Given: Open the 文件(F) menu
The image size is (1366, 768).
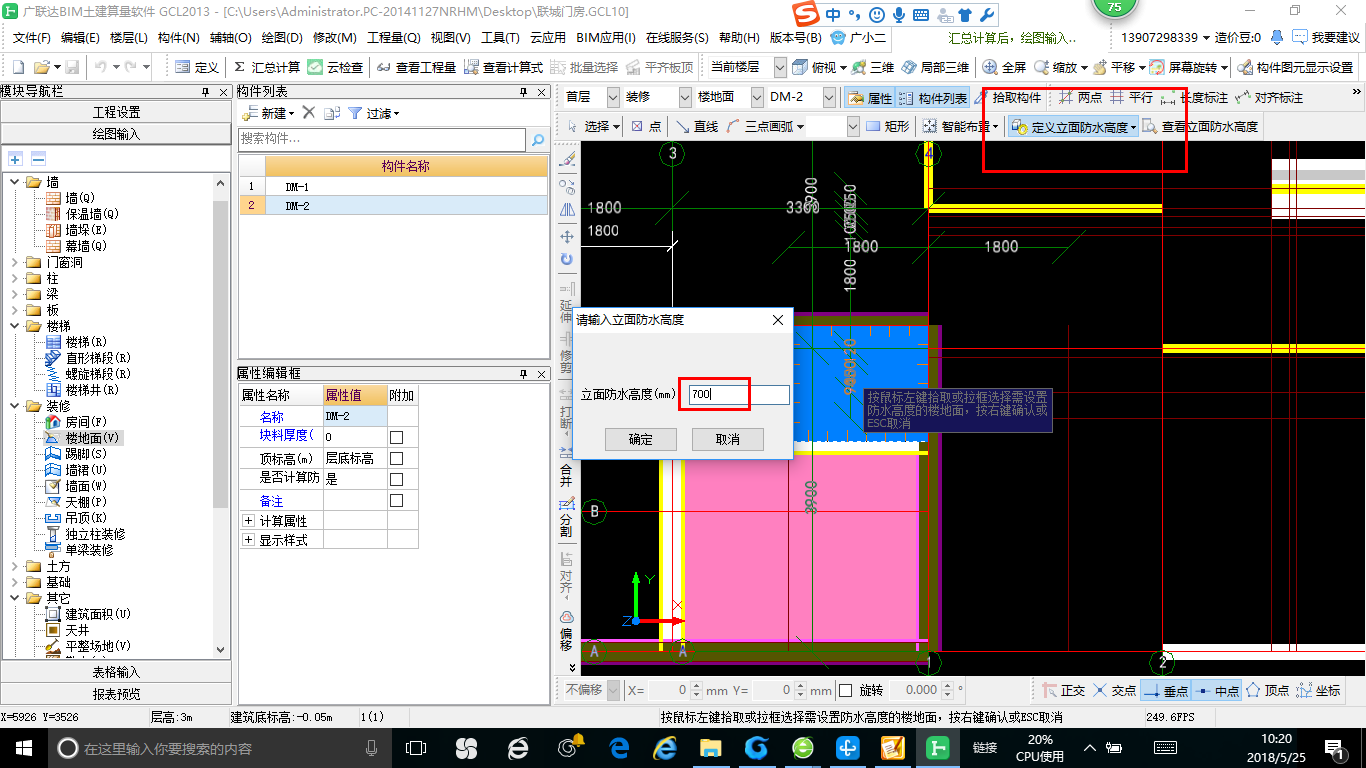Looking at the screenshot, I should pyautogui.click(x=31, y=38).
